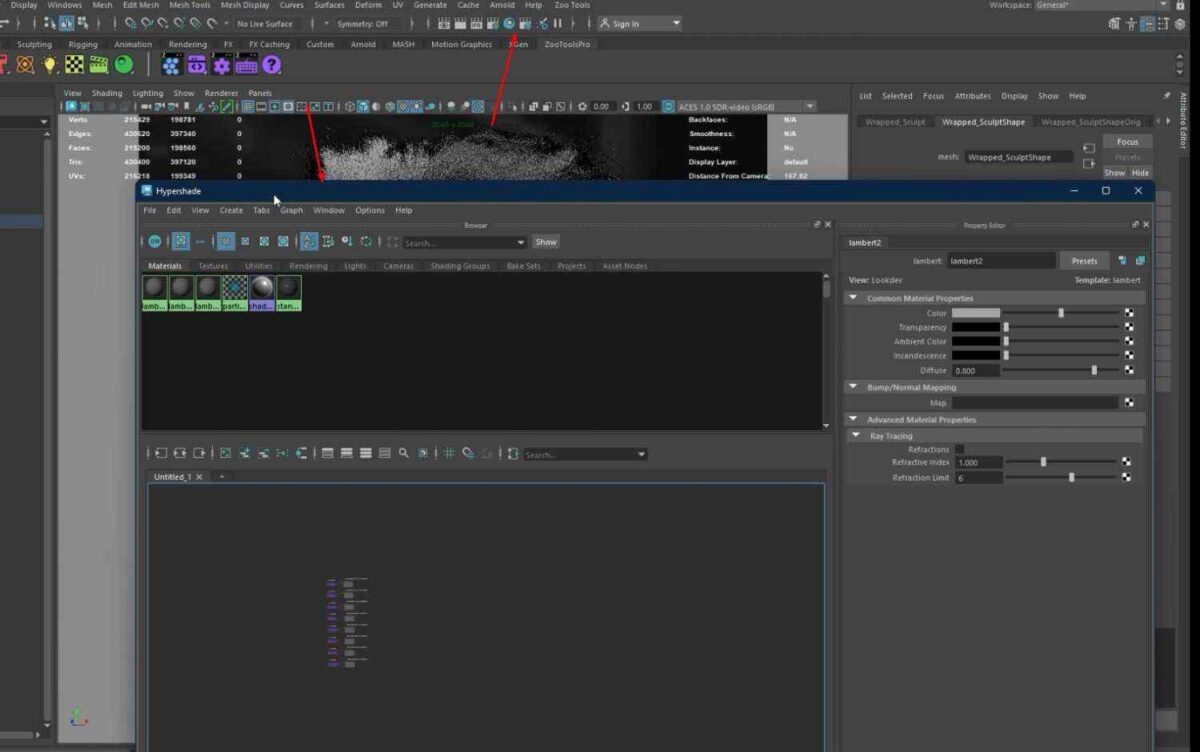Open the Graph menu in Hypershade

291,210
